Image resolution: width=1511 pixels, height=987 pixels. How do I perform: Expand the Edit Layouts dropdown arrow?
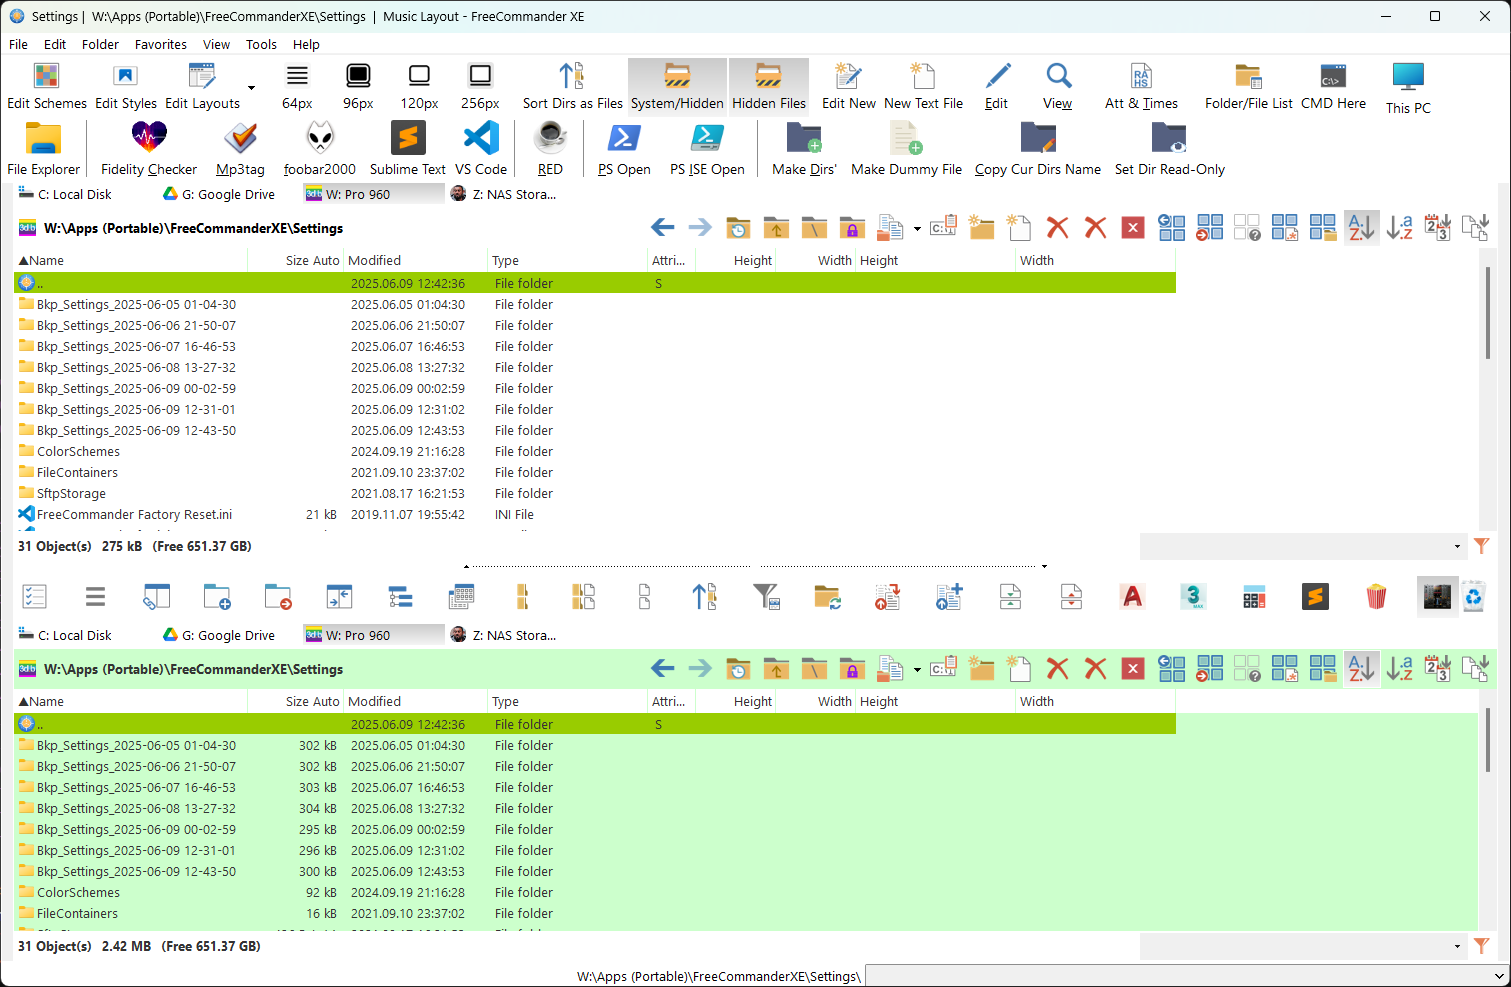tap(251, 88)
